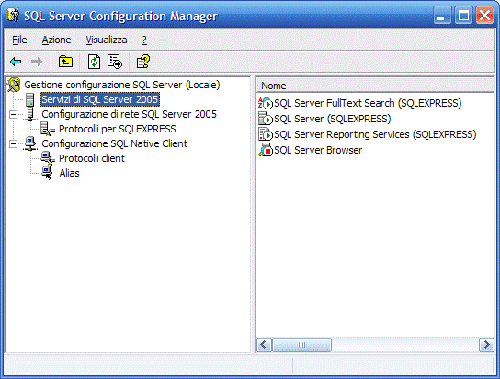The image size is (500, 379).
Task: Click the server icon beside Servizi di SQL Server 2005
Action: [30, 100]
